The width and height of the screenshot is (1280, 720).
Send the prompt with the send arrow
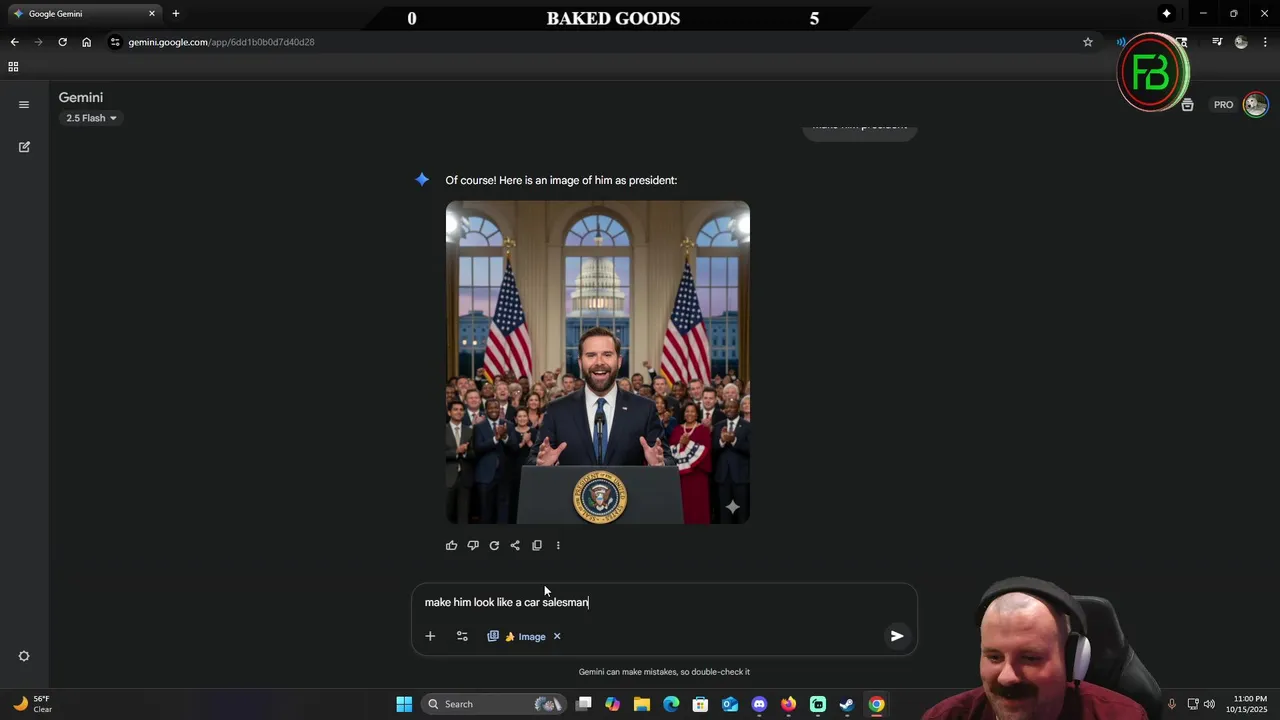pos(897,636)
